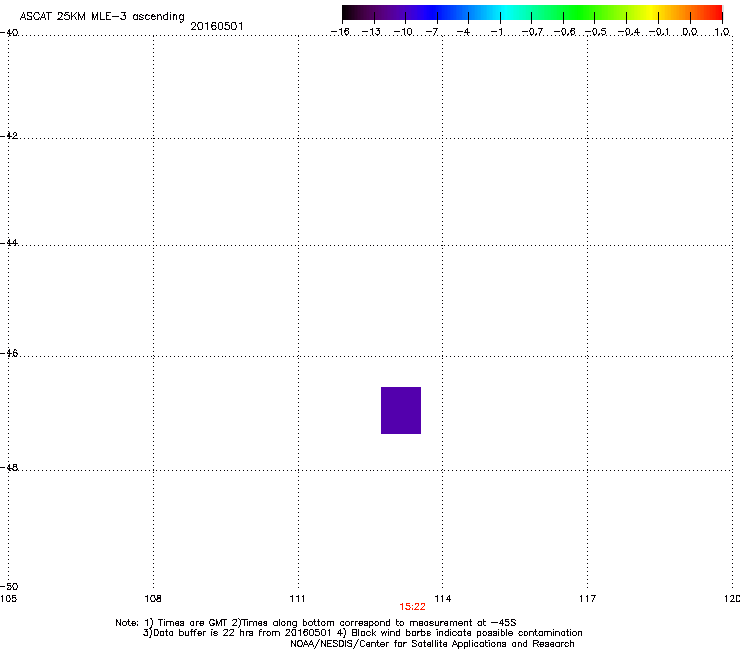This screenshot has height=650, width=740.
Task: Click the color bar label -4
Action: [x=463, y=32]
